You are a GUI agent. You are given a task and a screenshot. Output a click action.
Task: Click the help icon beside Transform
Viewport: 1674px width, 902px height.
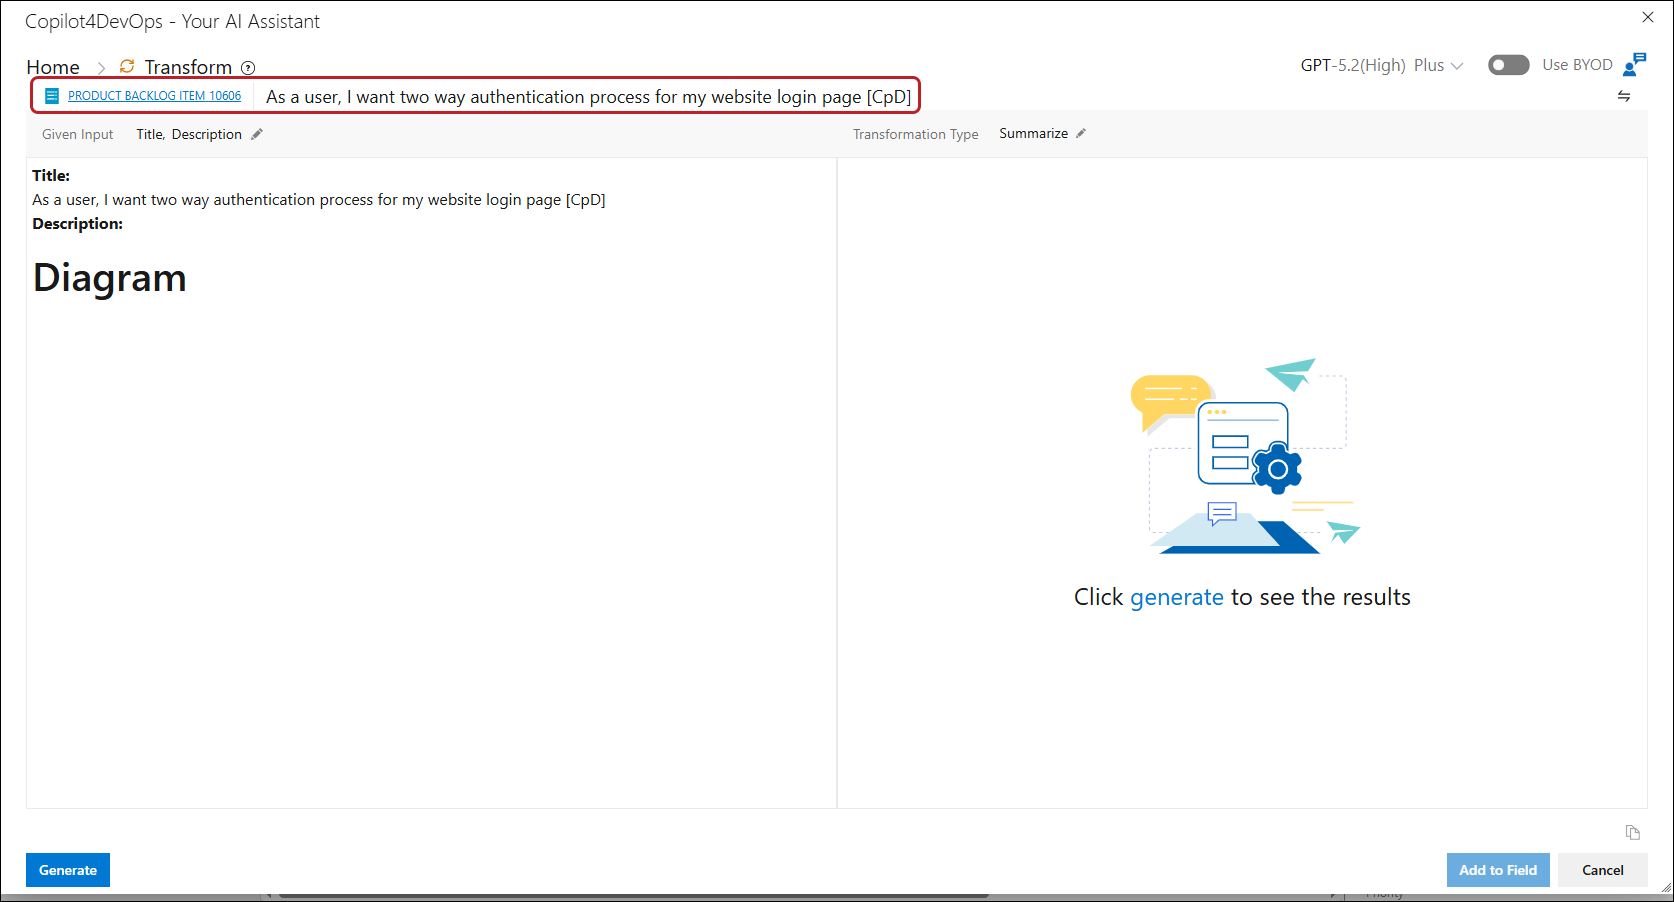[248, 68]
